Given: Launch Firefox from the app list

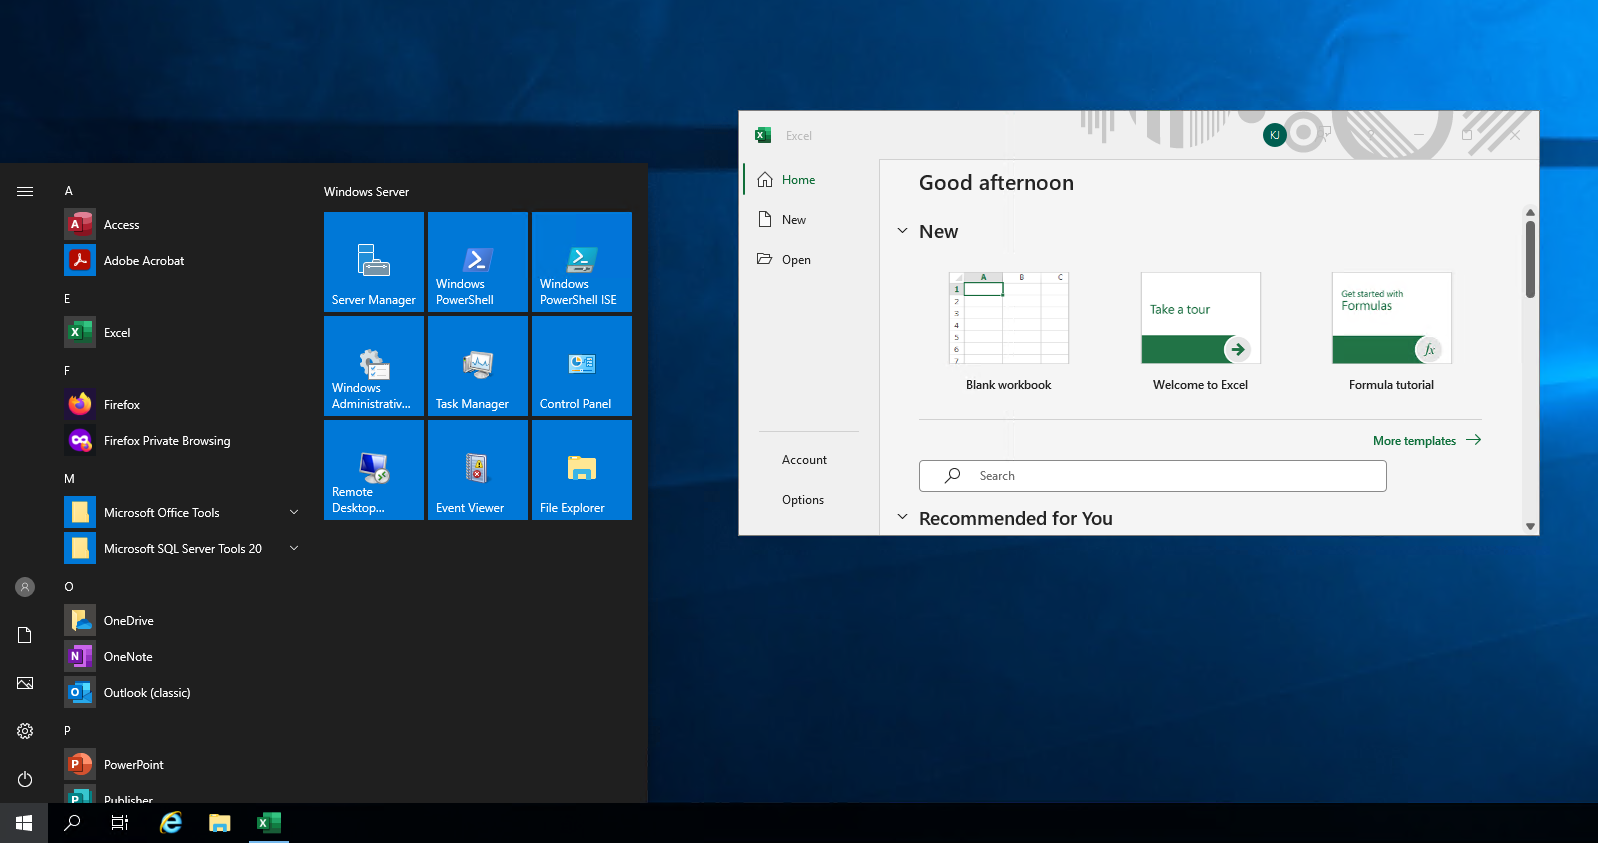Looking at the screenshot, I should 180,405.
